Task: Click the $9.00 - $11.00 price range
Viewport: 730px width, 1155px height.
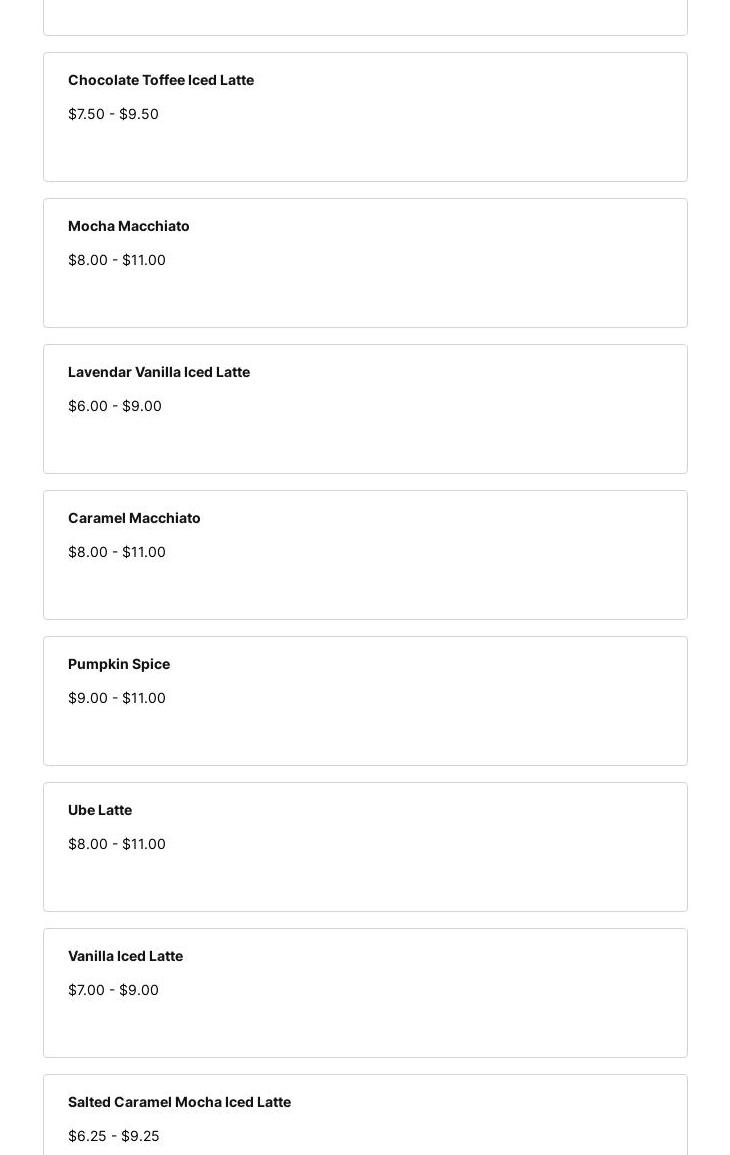Action: pos(117,698)
